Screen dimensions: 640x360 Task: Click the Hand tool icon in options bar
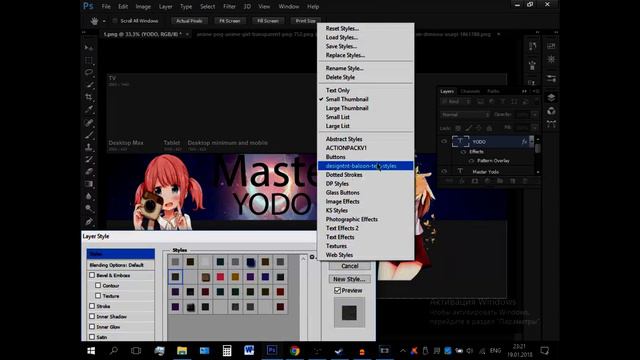point(94,21)
